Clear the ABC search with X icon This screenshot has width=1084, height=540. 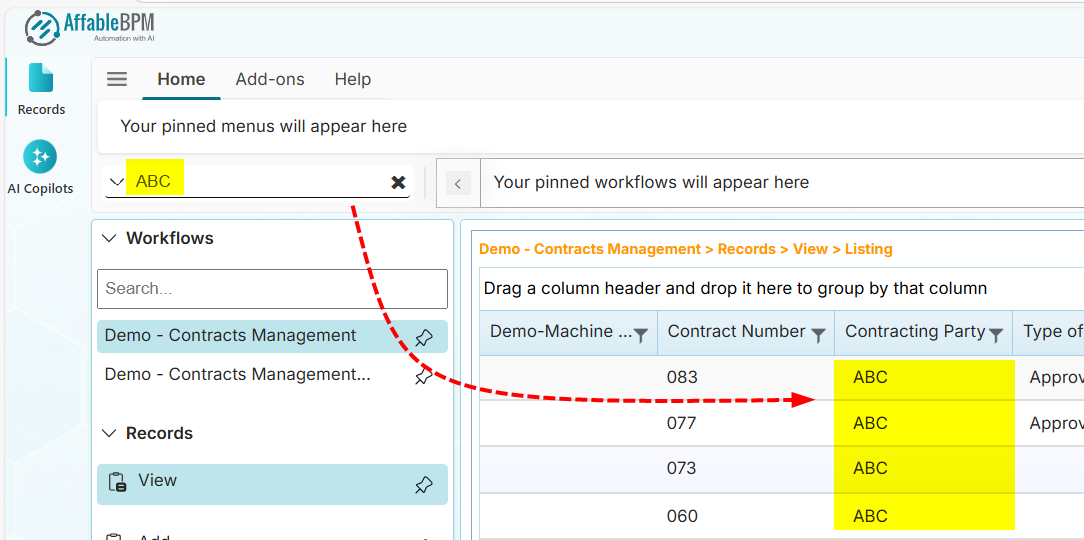tap(398, 182)
